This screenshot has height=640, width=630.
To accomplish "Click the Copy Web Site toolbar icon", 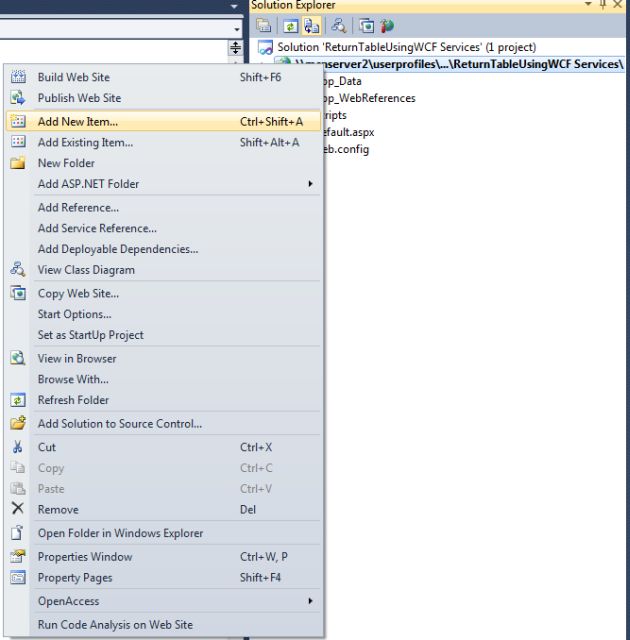I will pos(366,26).
